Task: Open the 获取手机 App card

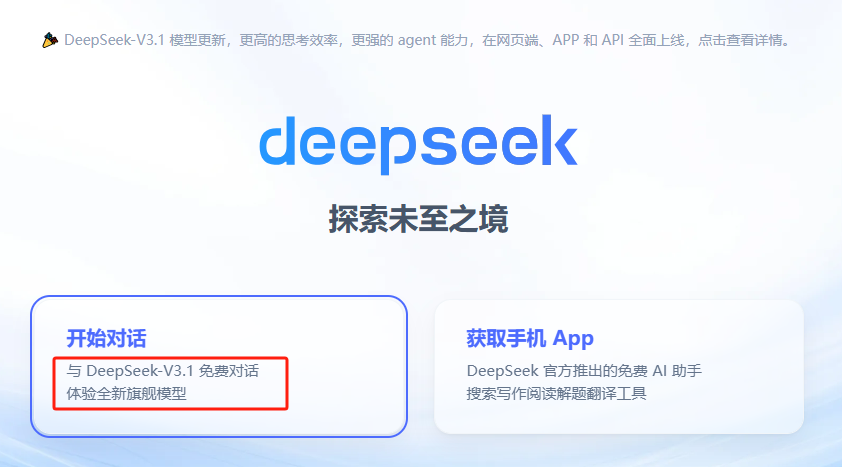Action: 619,367
